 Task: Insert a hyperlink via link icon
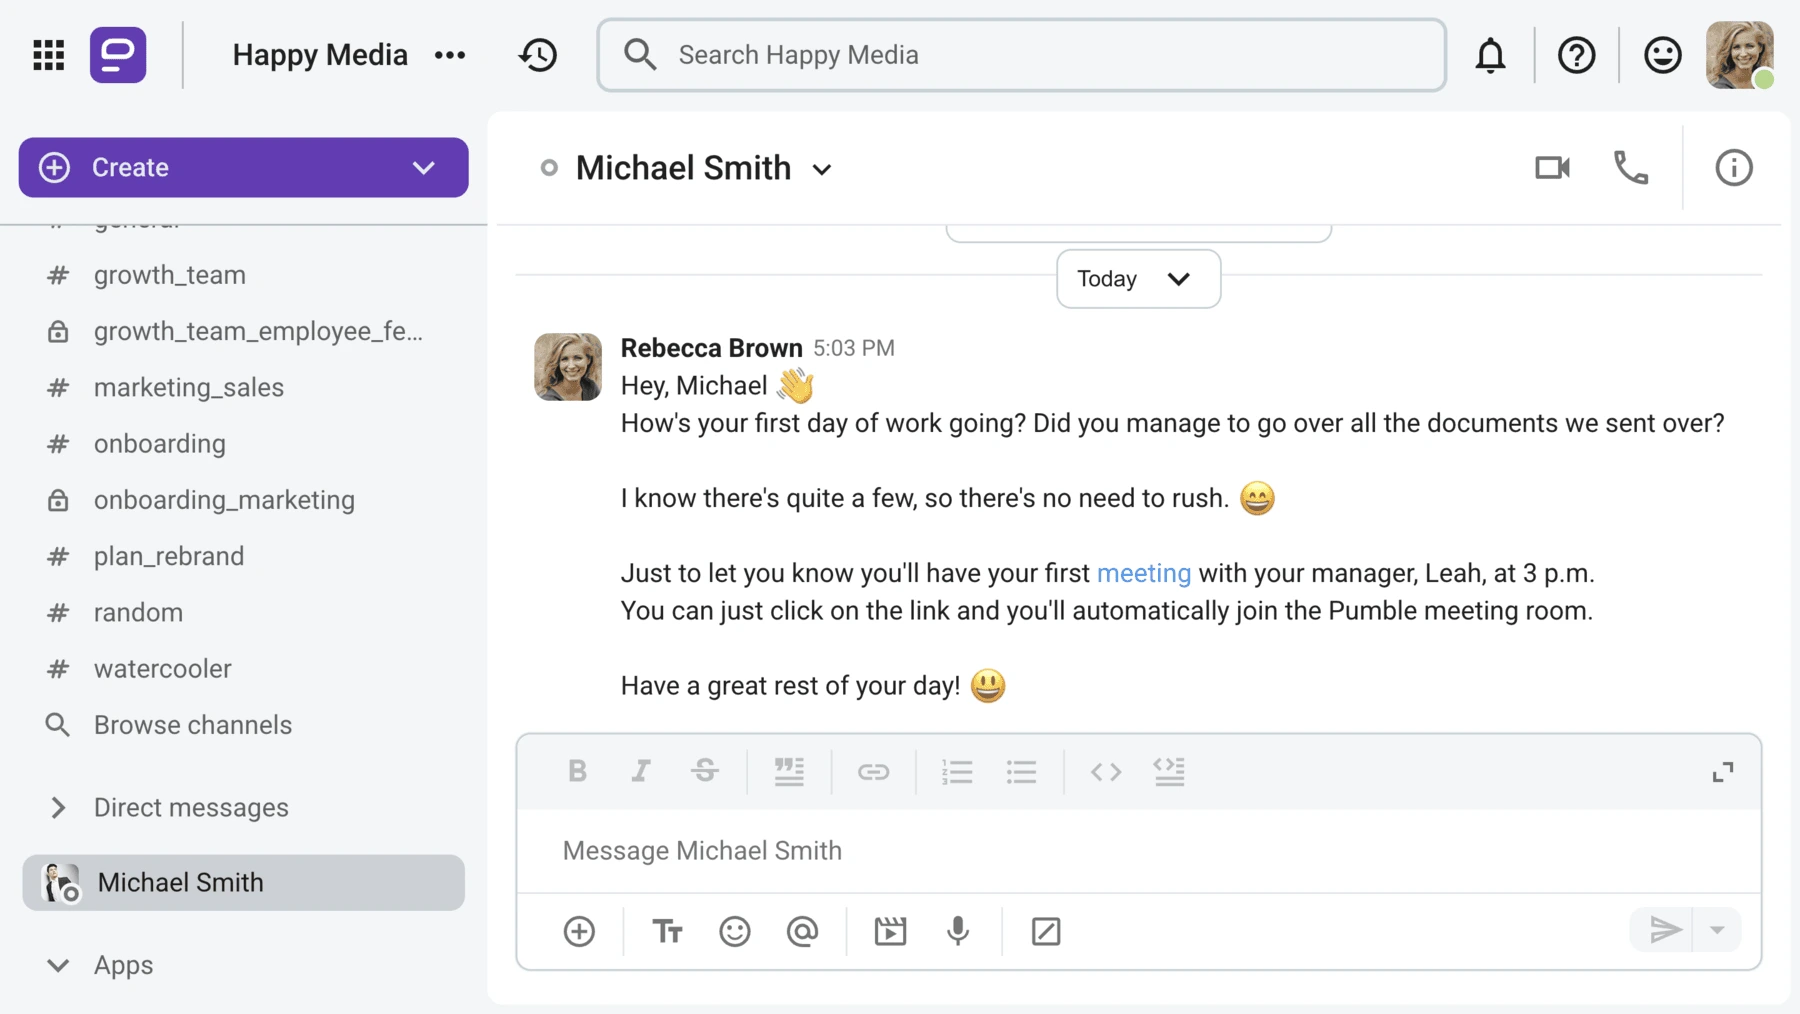[873, 771]
